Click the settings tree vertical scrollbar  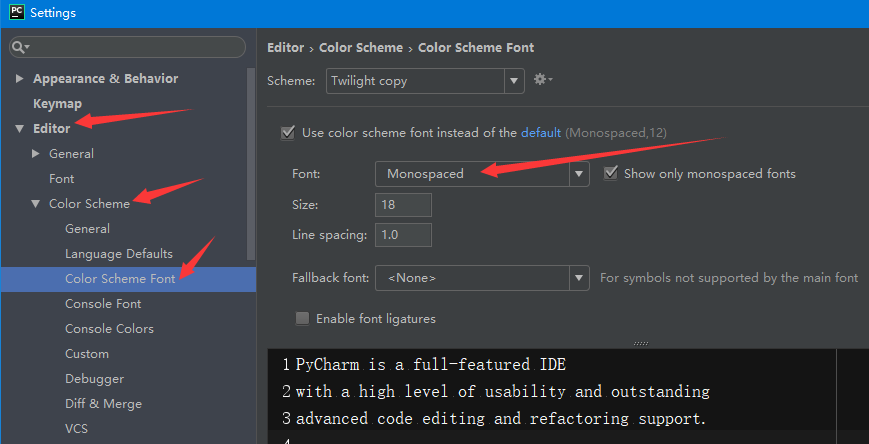(251, 164)
